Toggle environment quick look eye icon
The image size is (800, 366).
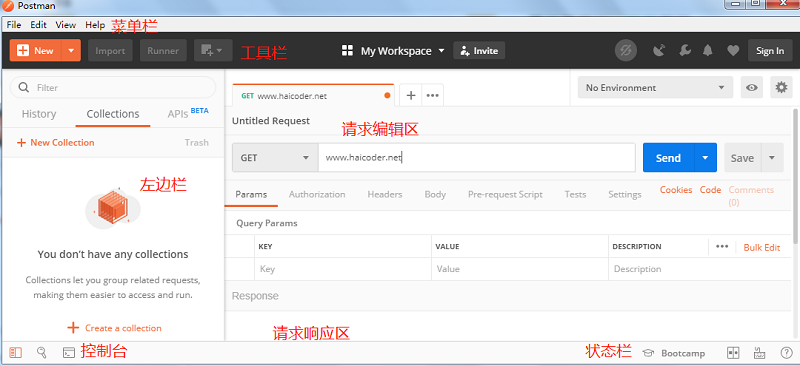click(x=752, y=87)
